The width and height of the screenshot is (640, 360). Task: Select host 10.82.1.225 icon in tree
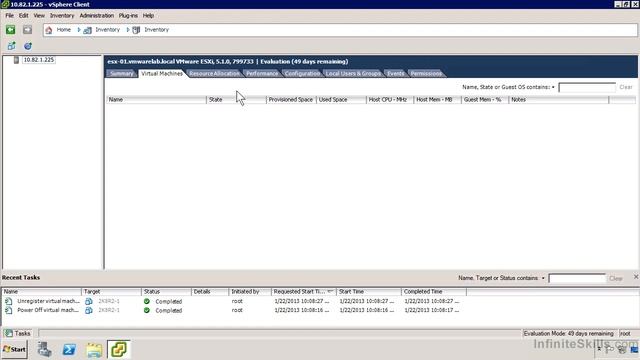pyautogui.click(x=16, y=60)
